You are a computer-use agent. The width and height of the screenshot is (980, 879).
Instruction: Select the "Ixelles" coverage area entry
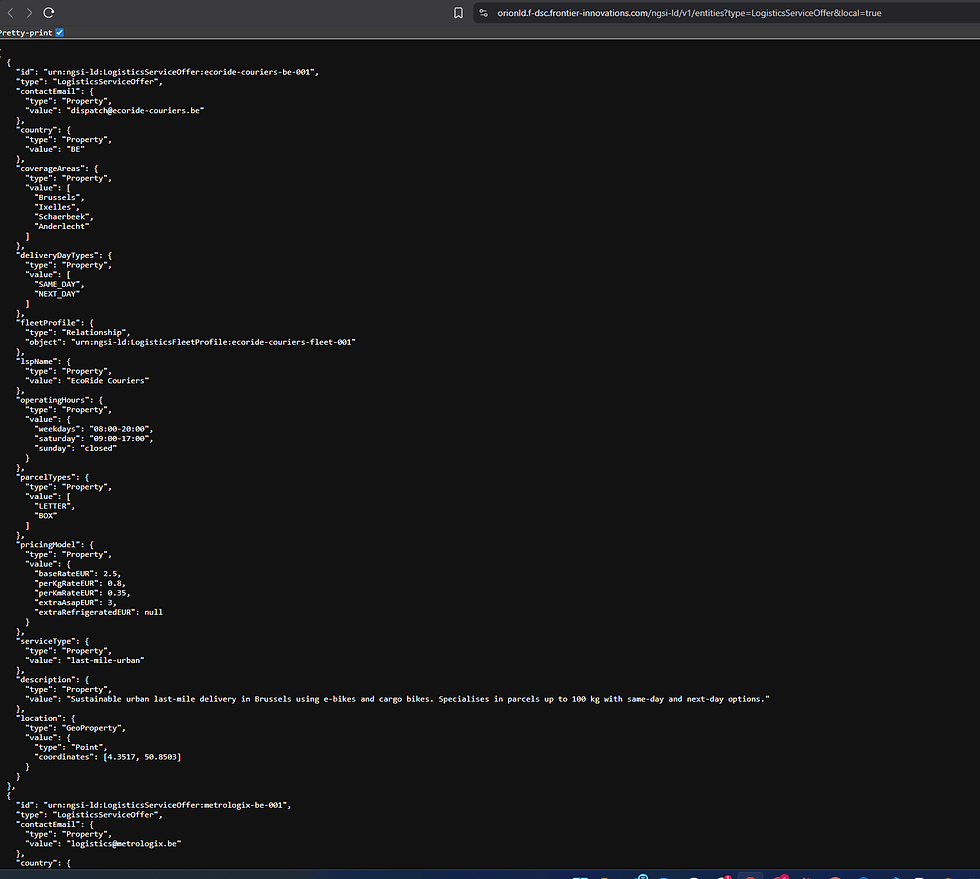[x=54, y=207]
